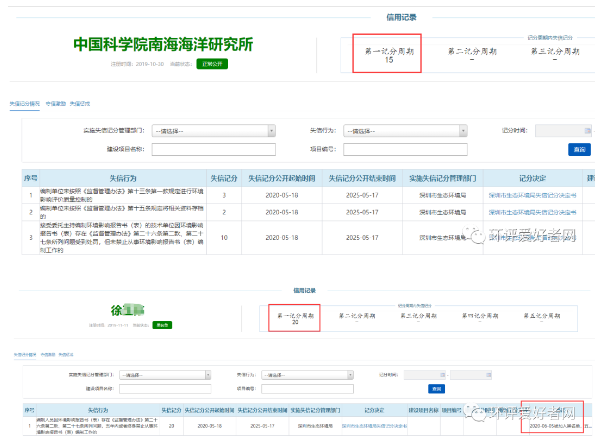Select 失信记分情况 tab in 徐's record
The image size is (607, 448).
pos(25,355)
